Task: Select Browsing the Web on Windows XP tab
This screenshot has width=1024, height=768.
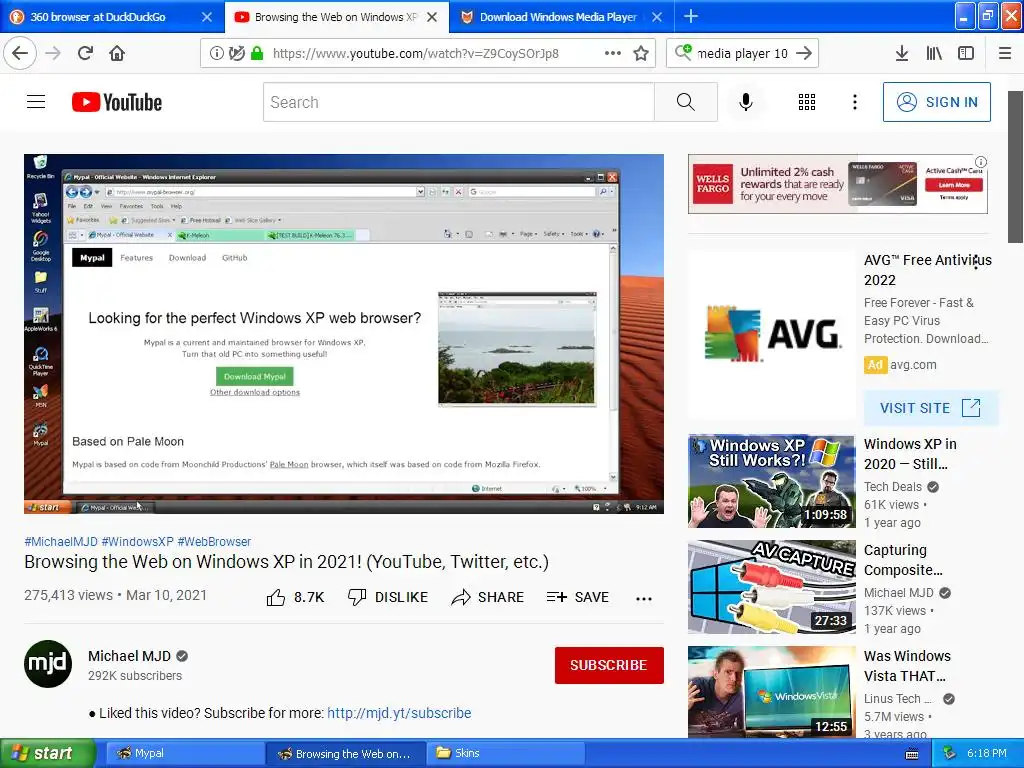Action: [336, 17]
